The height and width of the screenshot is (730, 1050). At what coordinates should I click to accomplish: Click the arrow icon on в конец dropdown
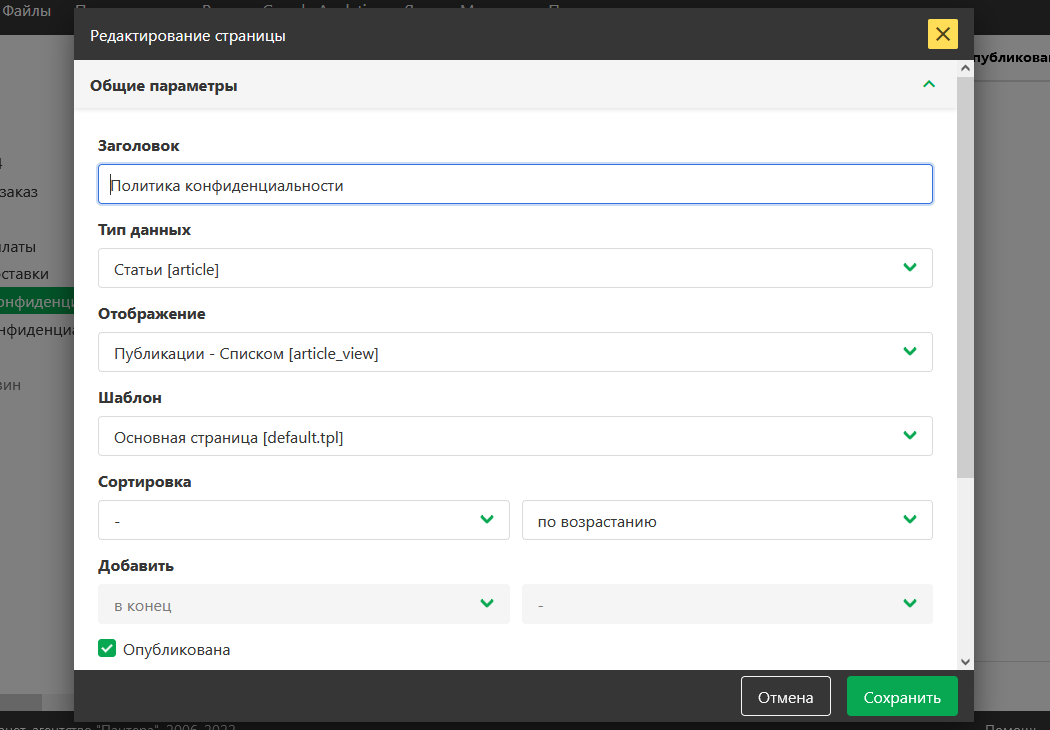click(486, 604)
